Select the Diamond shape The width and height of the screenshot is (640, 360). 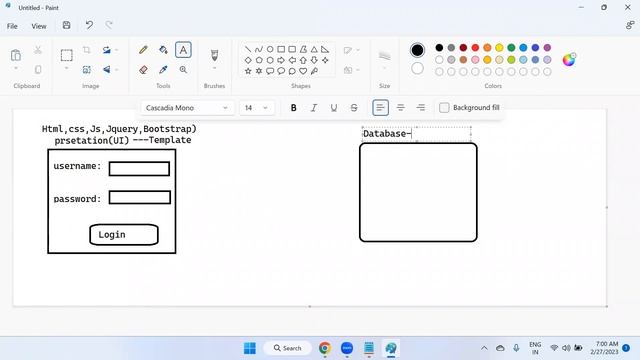point(248,60)
